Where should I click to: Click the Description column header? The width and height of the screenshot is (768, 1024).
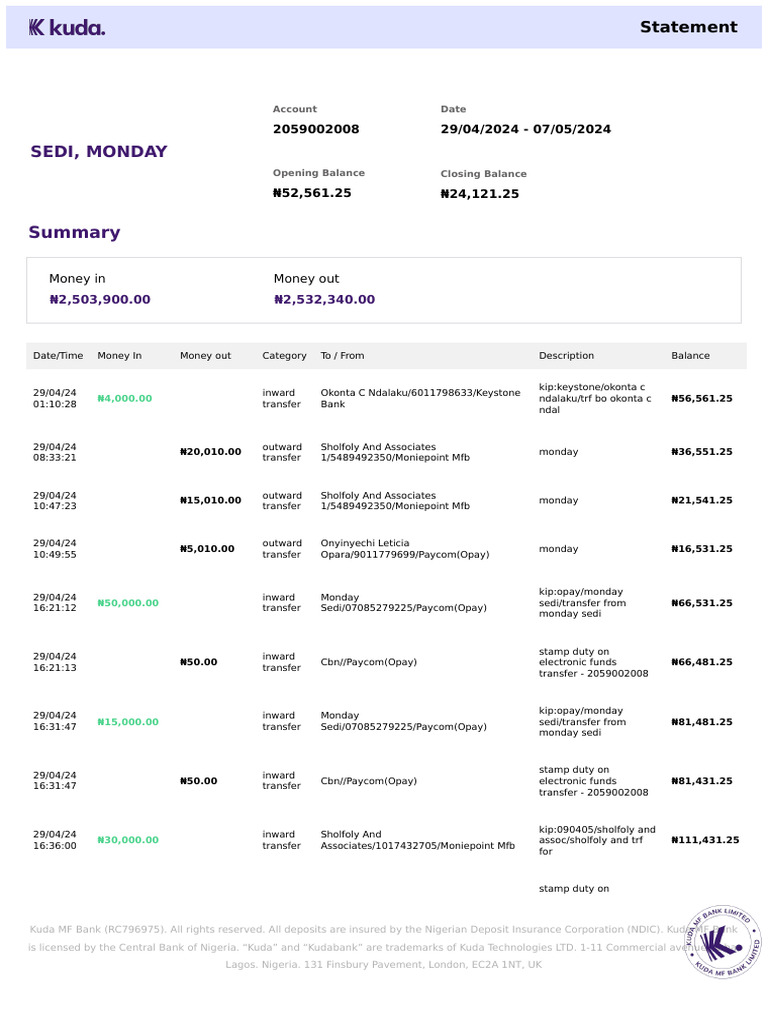coord(566,356)
